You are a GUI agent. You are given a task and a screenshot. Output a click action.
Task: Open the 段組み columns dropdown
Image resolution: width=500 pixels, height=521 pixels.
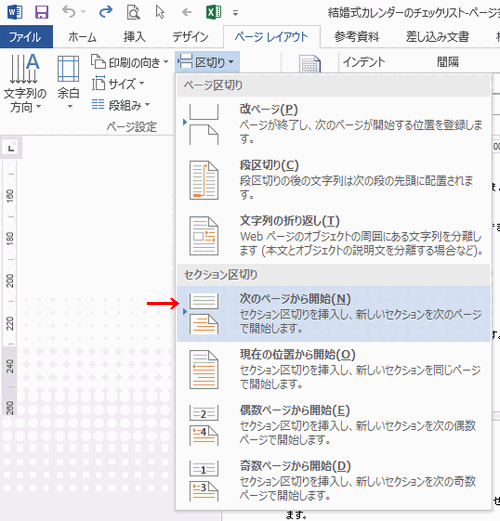point(121,105)
